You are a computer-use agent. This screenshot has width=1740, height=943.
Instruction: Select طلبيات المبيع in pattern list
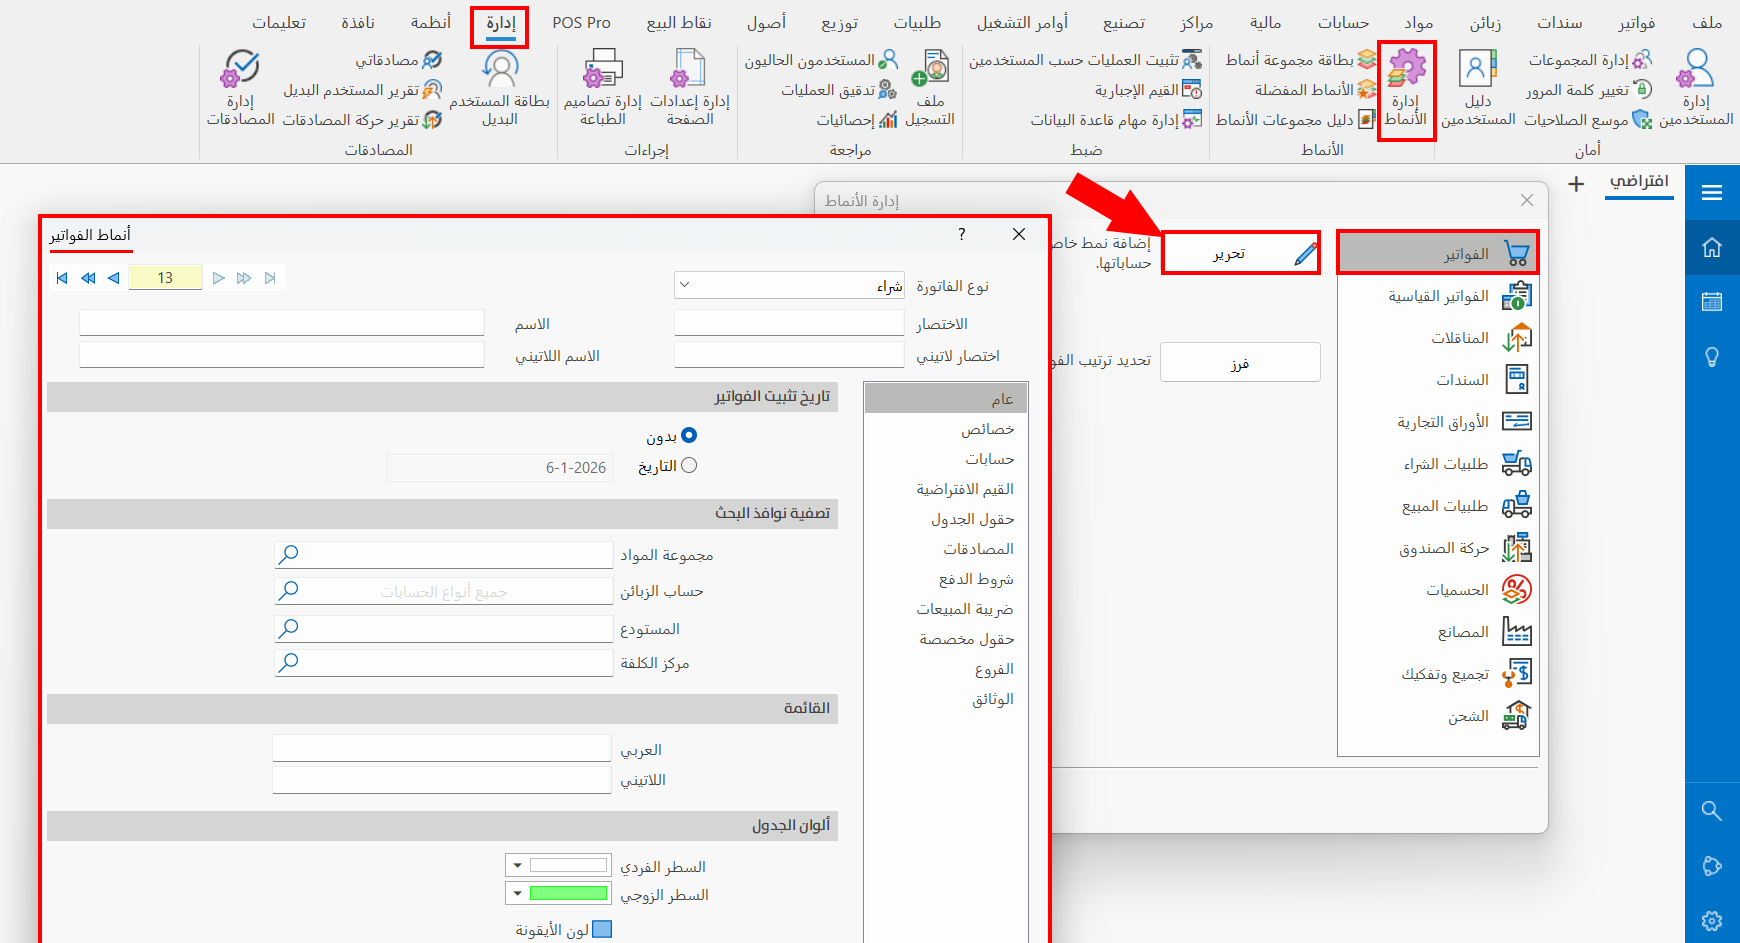(x=1438, y=506)
